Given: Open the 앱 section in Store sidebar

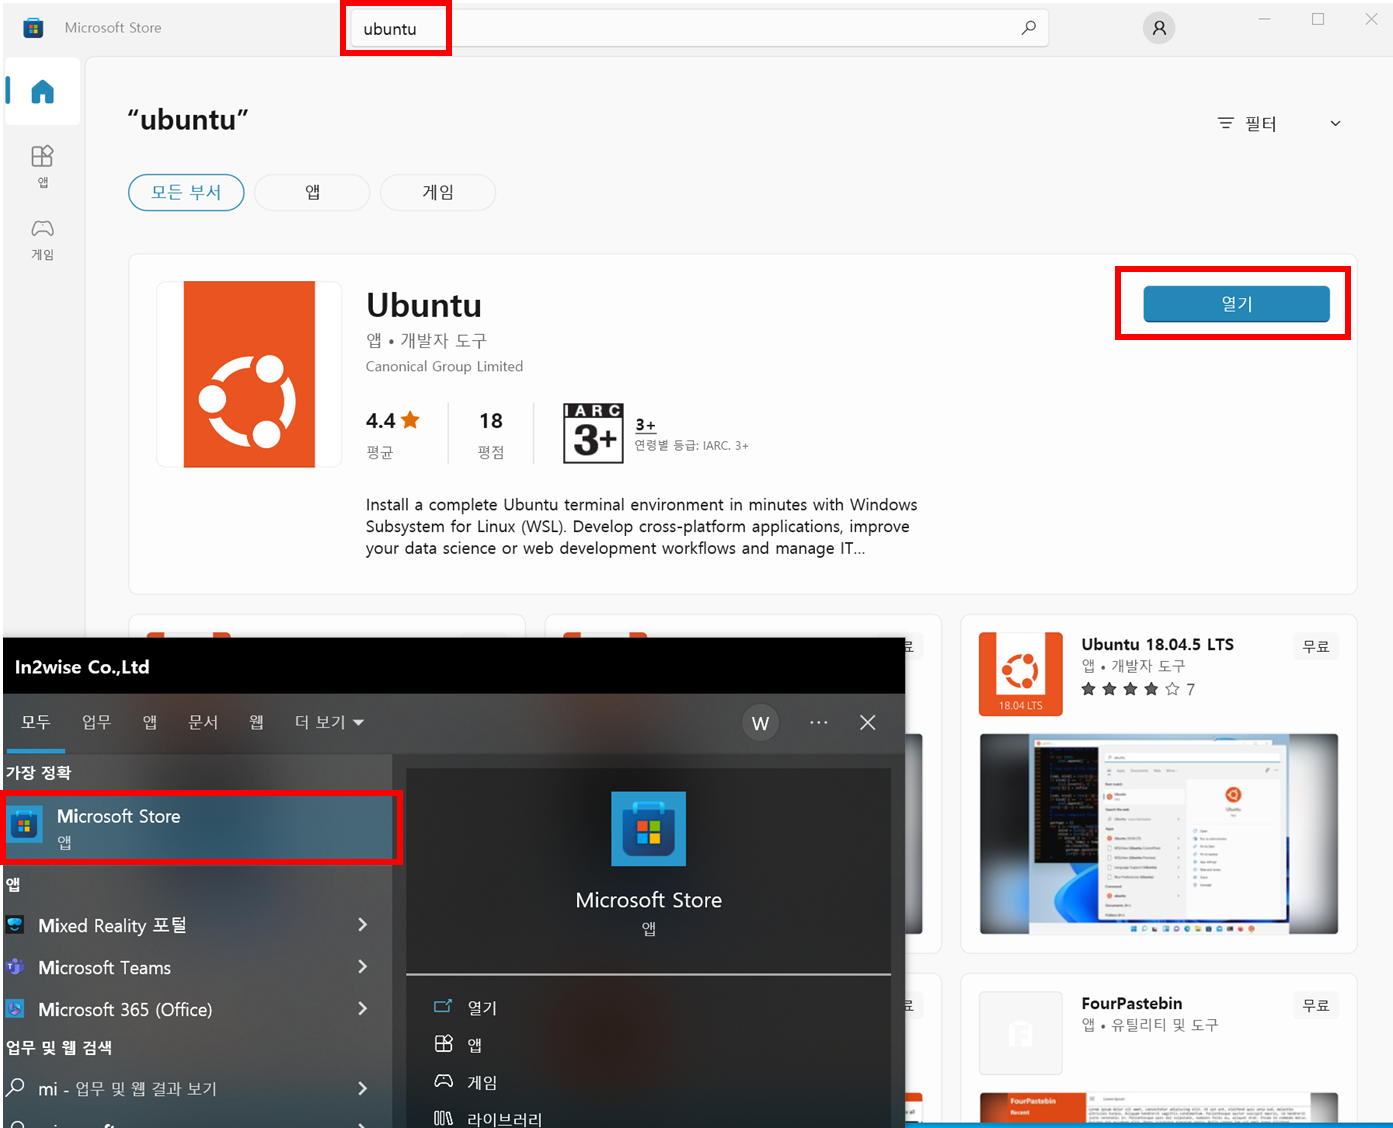Looking at the screenshot, I should coord(42,165).
